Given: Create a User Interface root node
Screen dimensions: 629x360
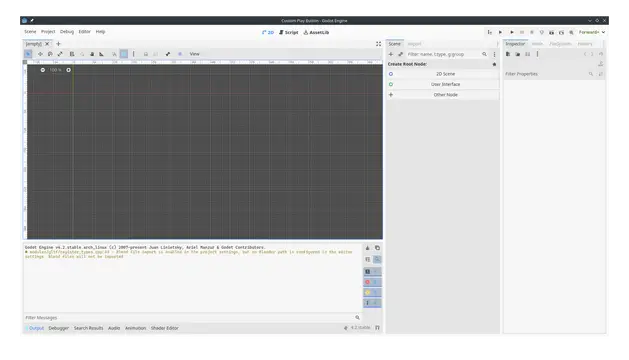Looking at the screenshot, I should tap(443, 84).
